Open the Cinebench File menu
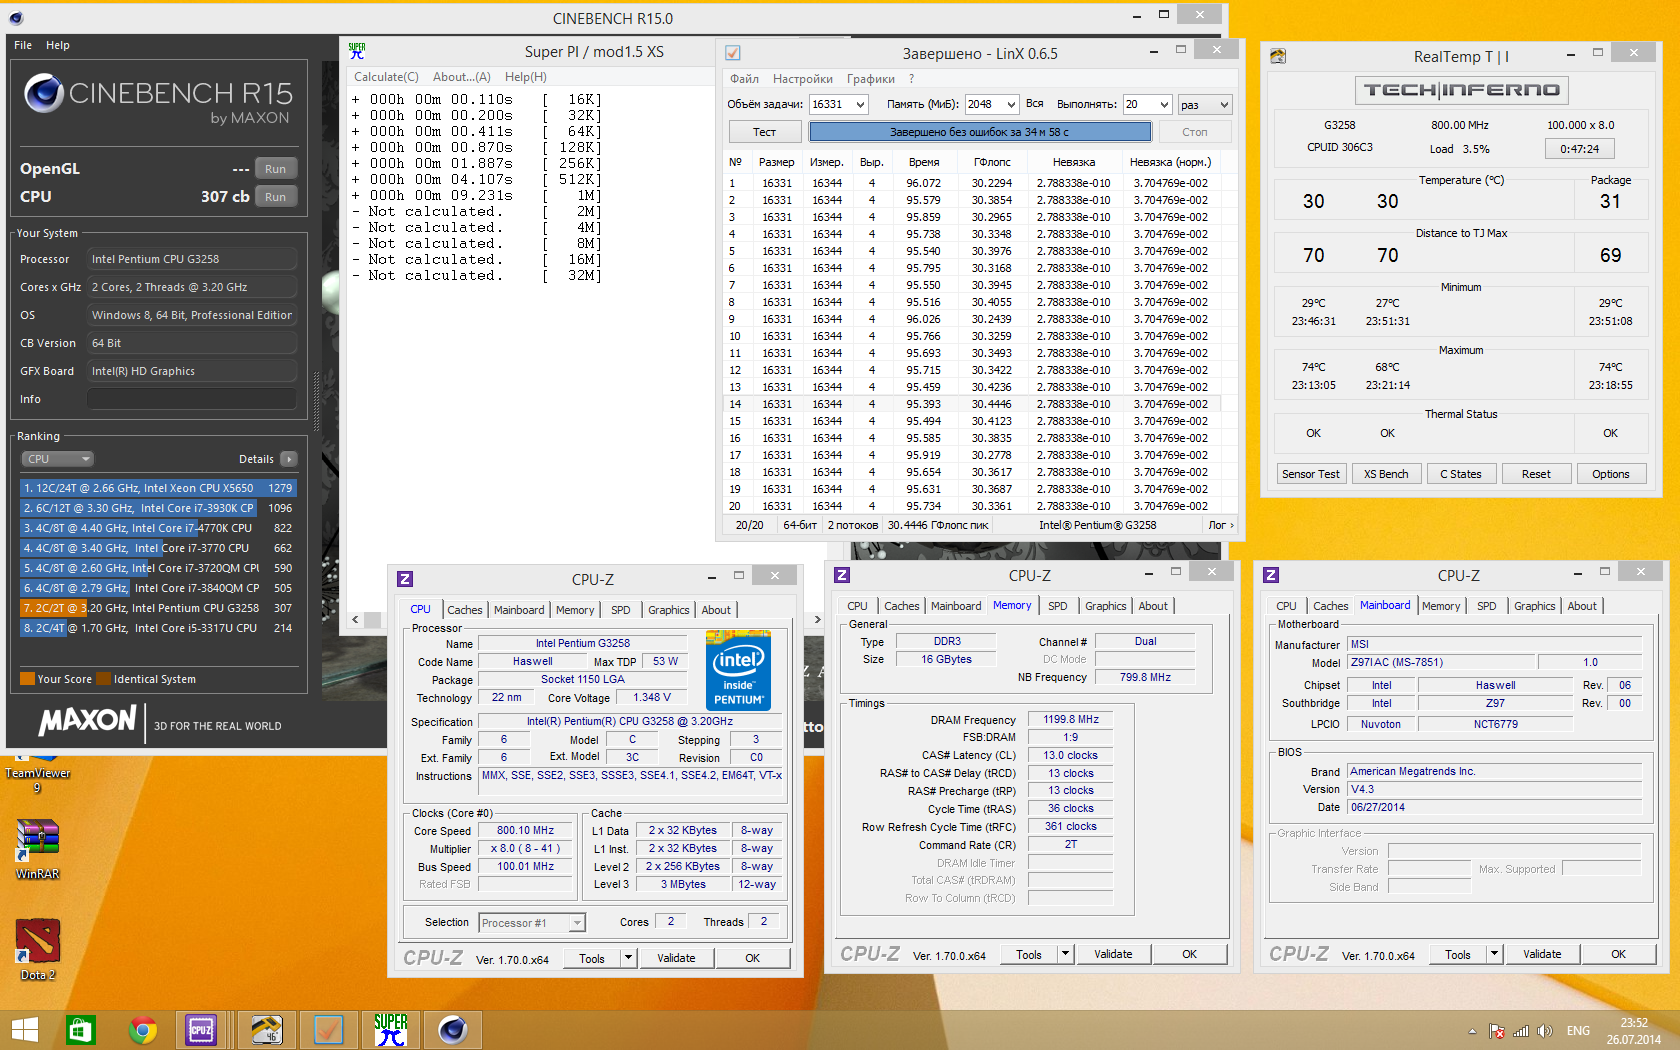Image resolution: width=1680 pixels, height=1050 pixels. (x=23, y=45)
